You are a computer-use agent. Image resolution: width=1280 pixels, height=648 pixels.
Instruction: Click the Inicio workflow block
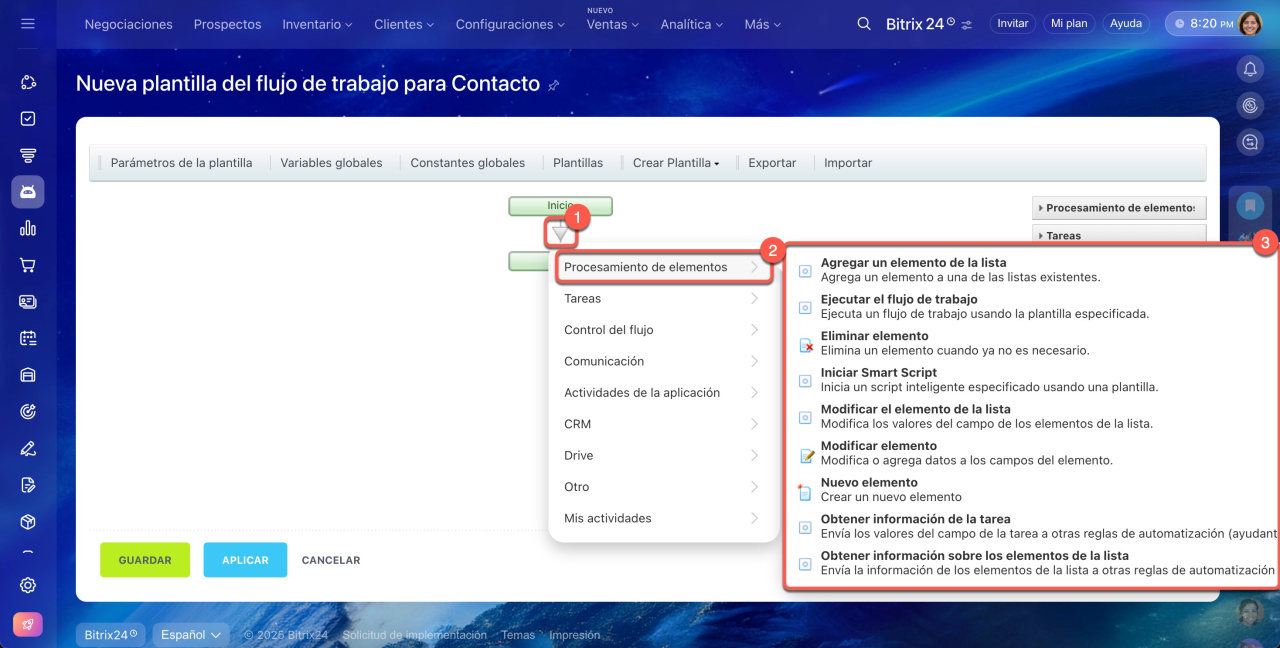tap(560, 205)
